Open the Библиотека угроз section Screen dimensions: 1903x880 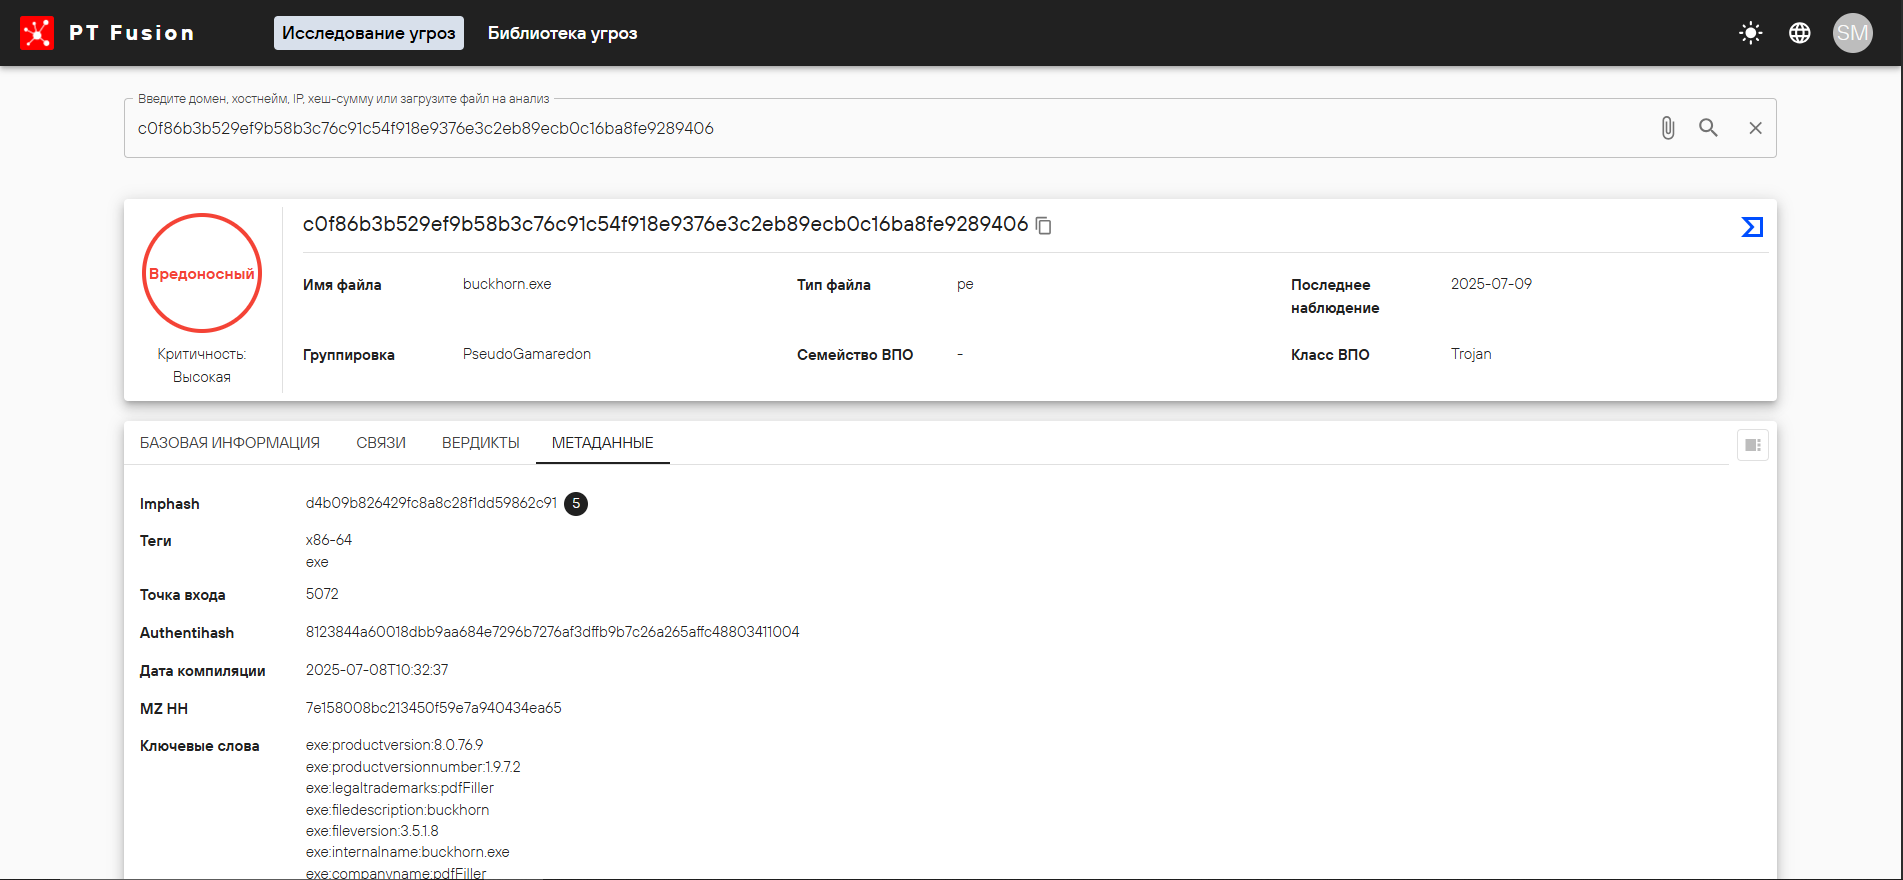(562, 33)
